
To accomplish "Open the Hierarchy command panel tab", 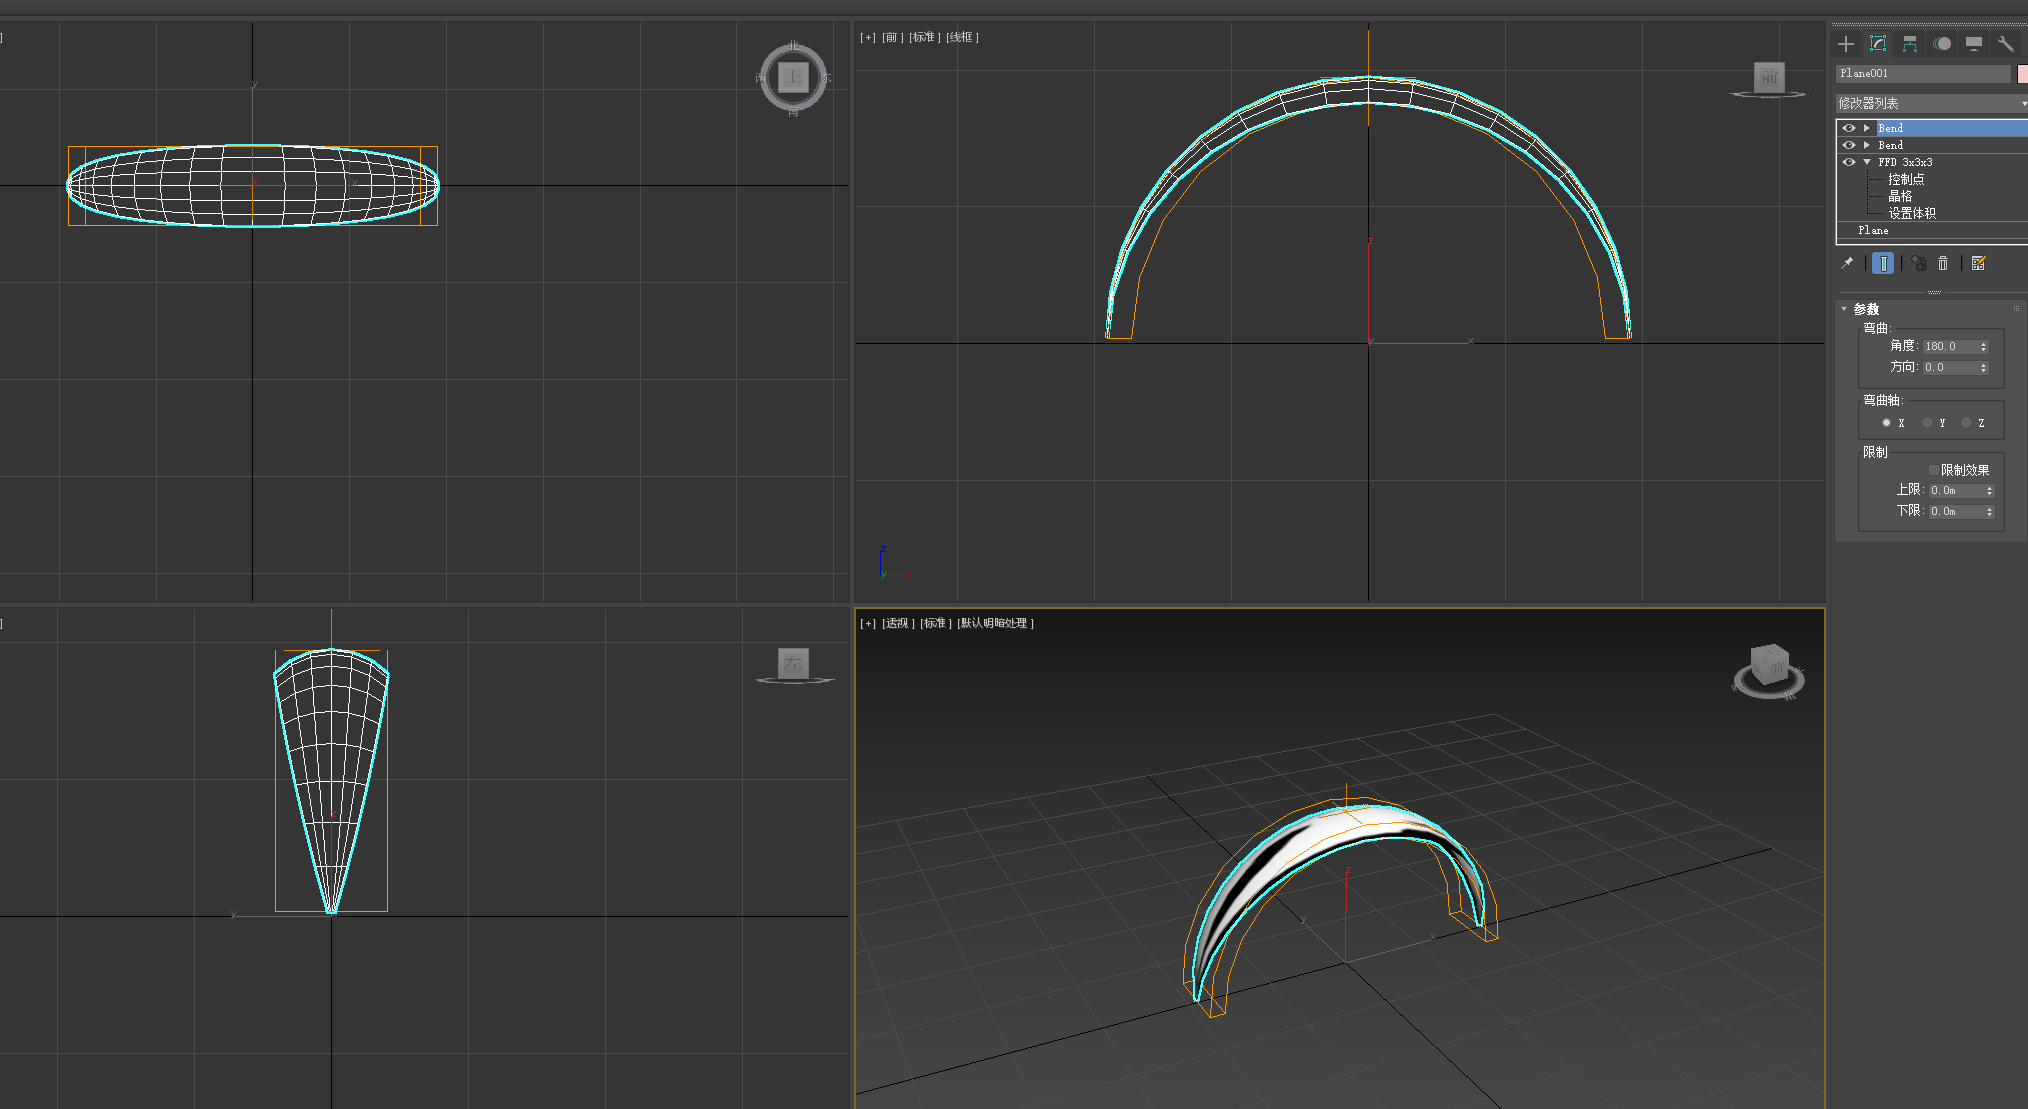I will (x=1910, y=44).
